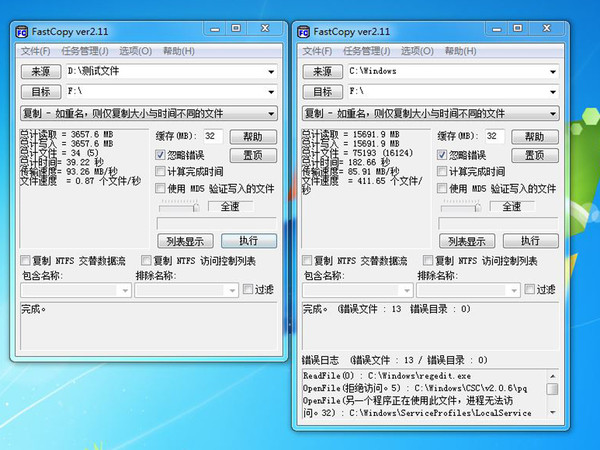Click 全速 speed label in left window

tap(230, 207)
